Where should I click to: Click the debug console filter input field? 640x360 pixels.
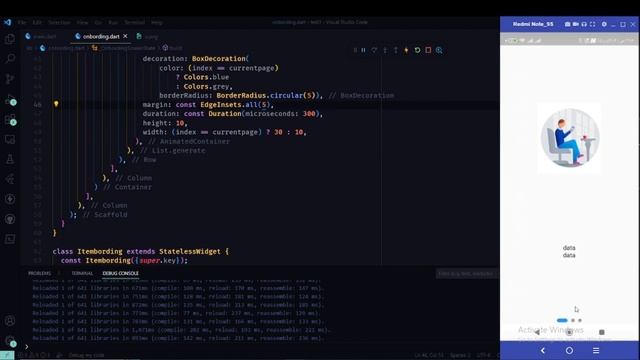point(466,273)
